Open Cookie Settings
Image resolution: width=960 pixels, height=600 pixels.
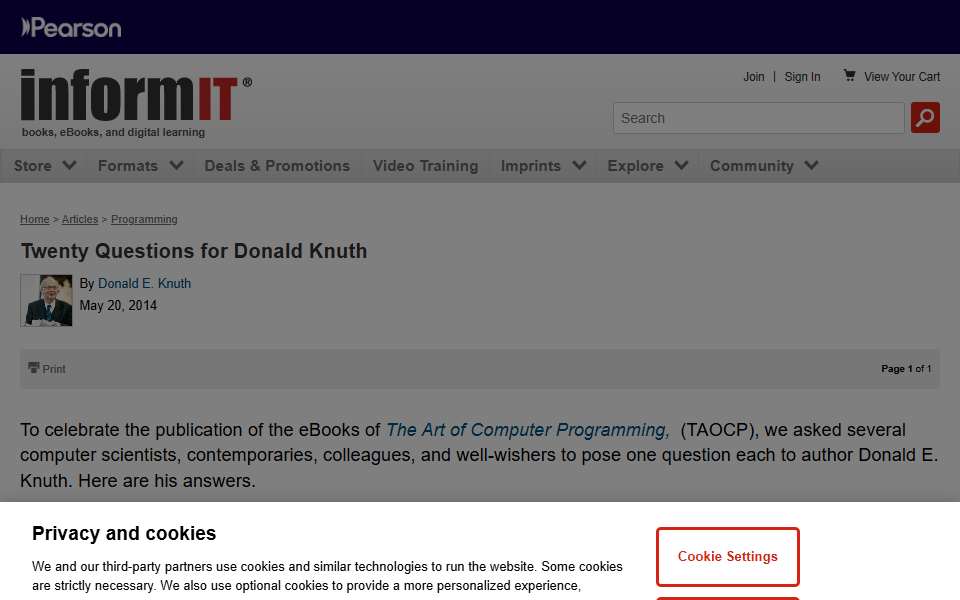coord(727,557)
